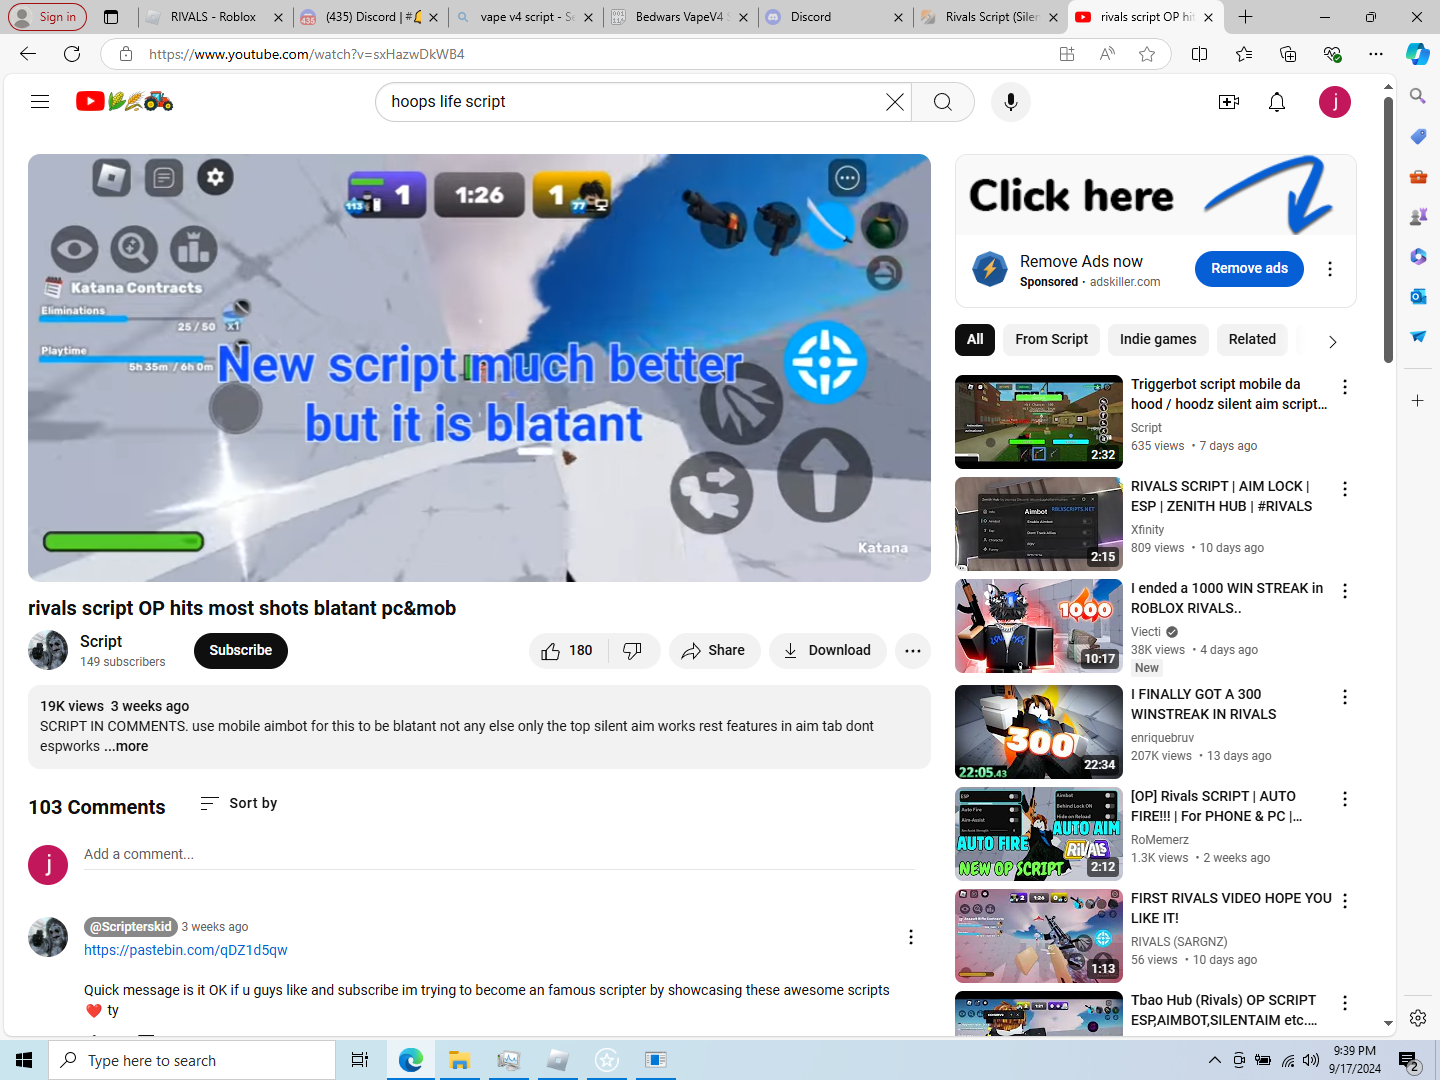Image resolution: width=1440 pixels, height=1080 pixels.
Task: Show next filter chips with arrow
Action: tap(1332, 341)
